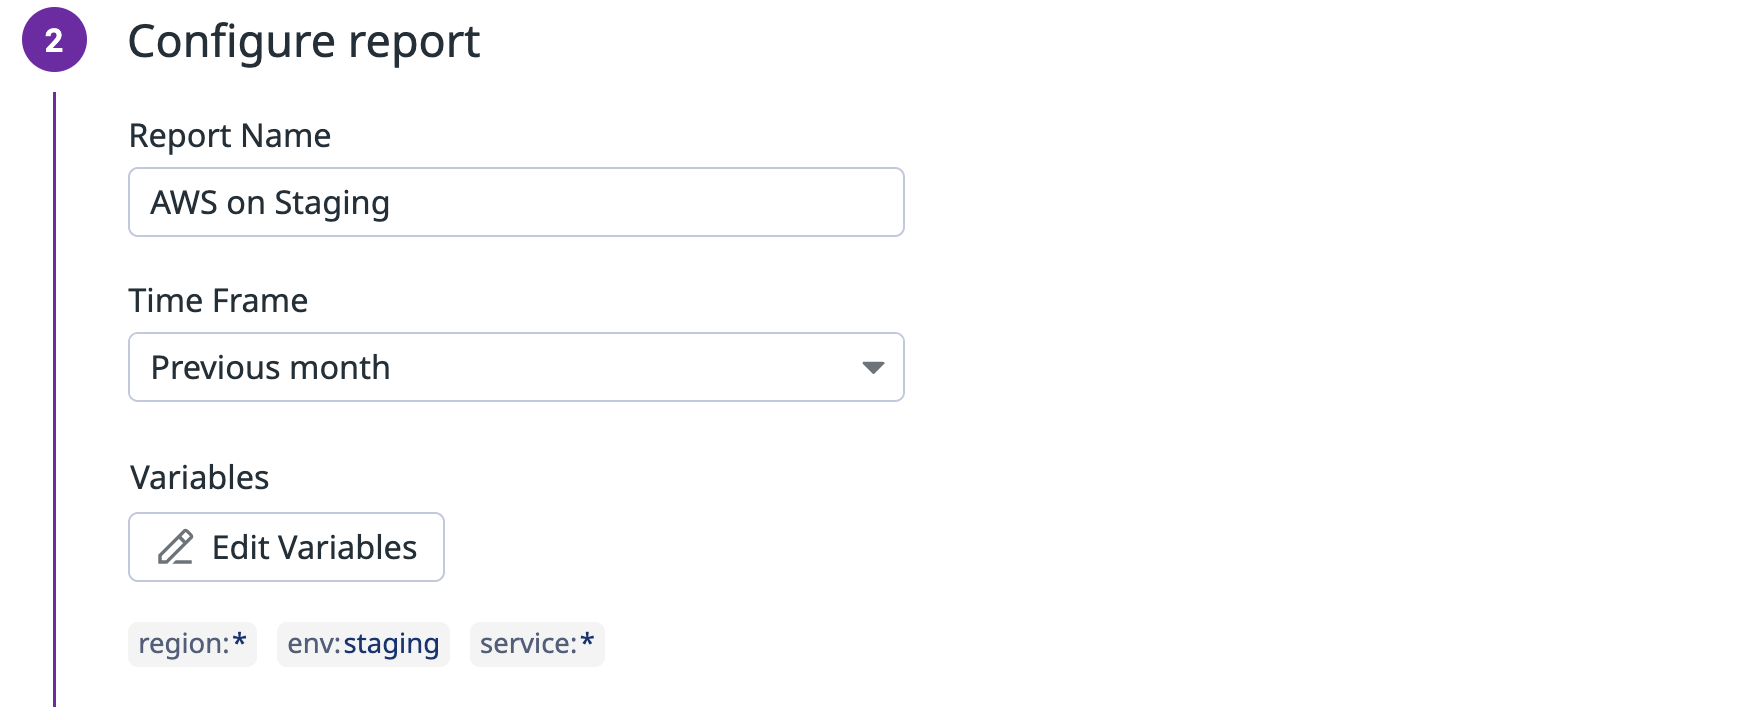Click the Time Frame dropdown caret arrow
The image size is (1760, 720).
pyautogui.click(x=873, y=368)
